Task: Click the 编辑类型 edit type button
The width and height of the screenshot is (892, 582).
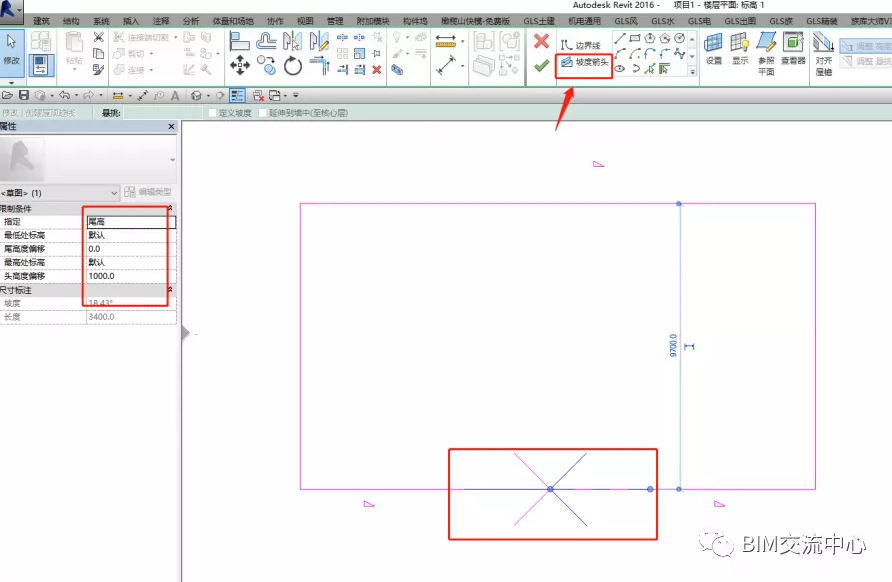Action: (148, 192)
